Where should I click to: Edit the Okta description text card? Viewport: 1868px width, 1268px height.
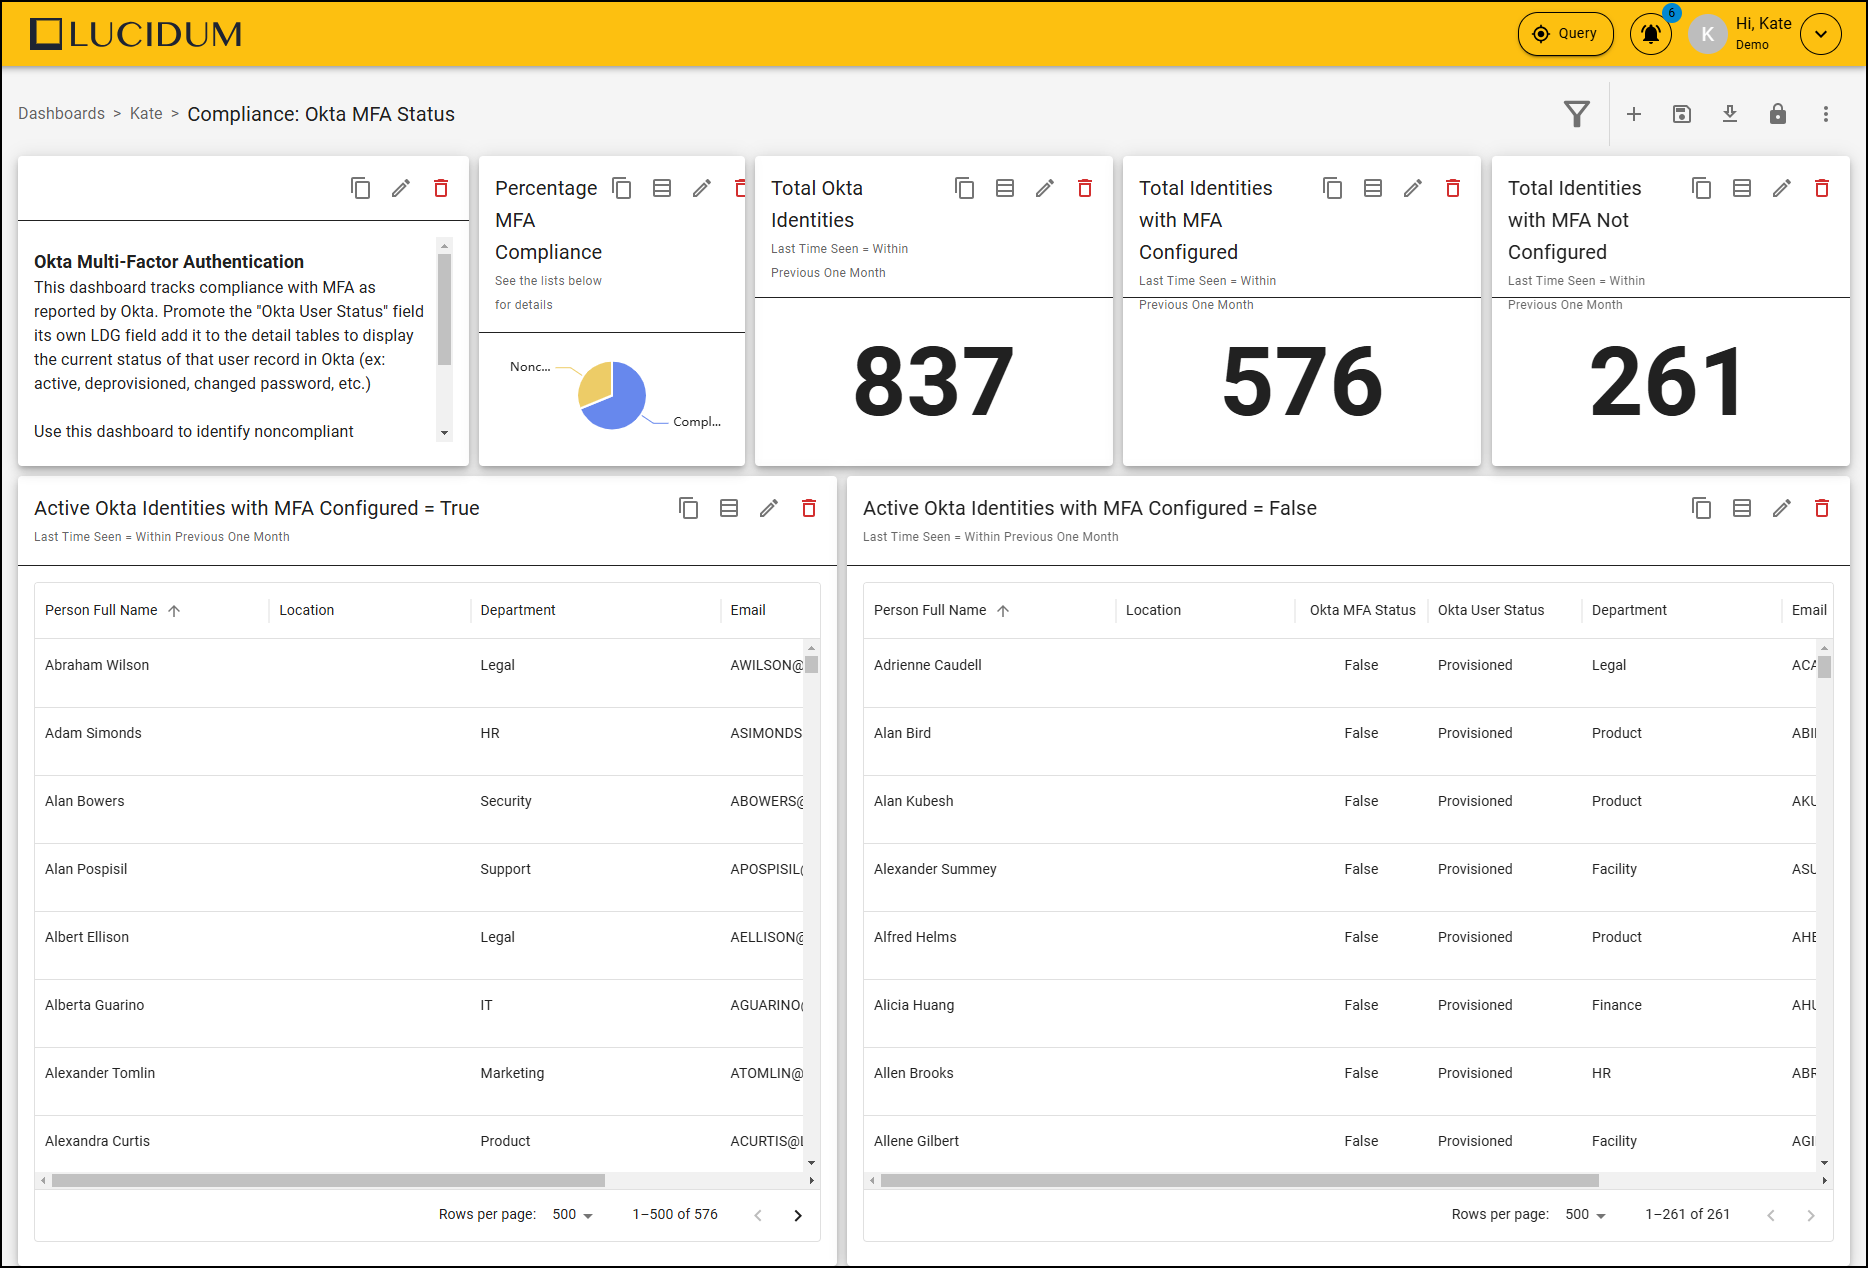401,188
